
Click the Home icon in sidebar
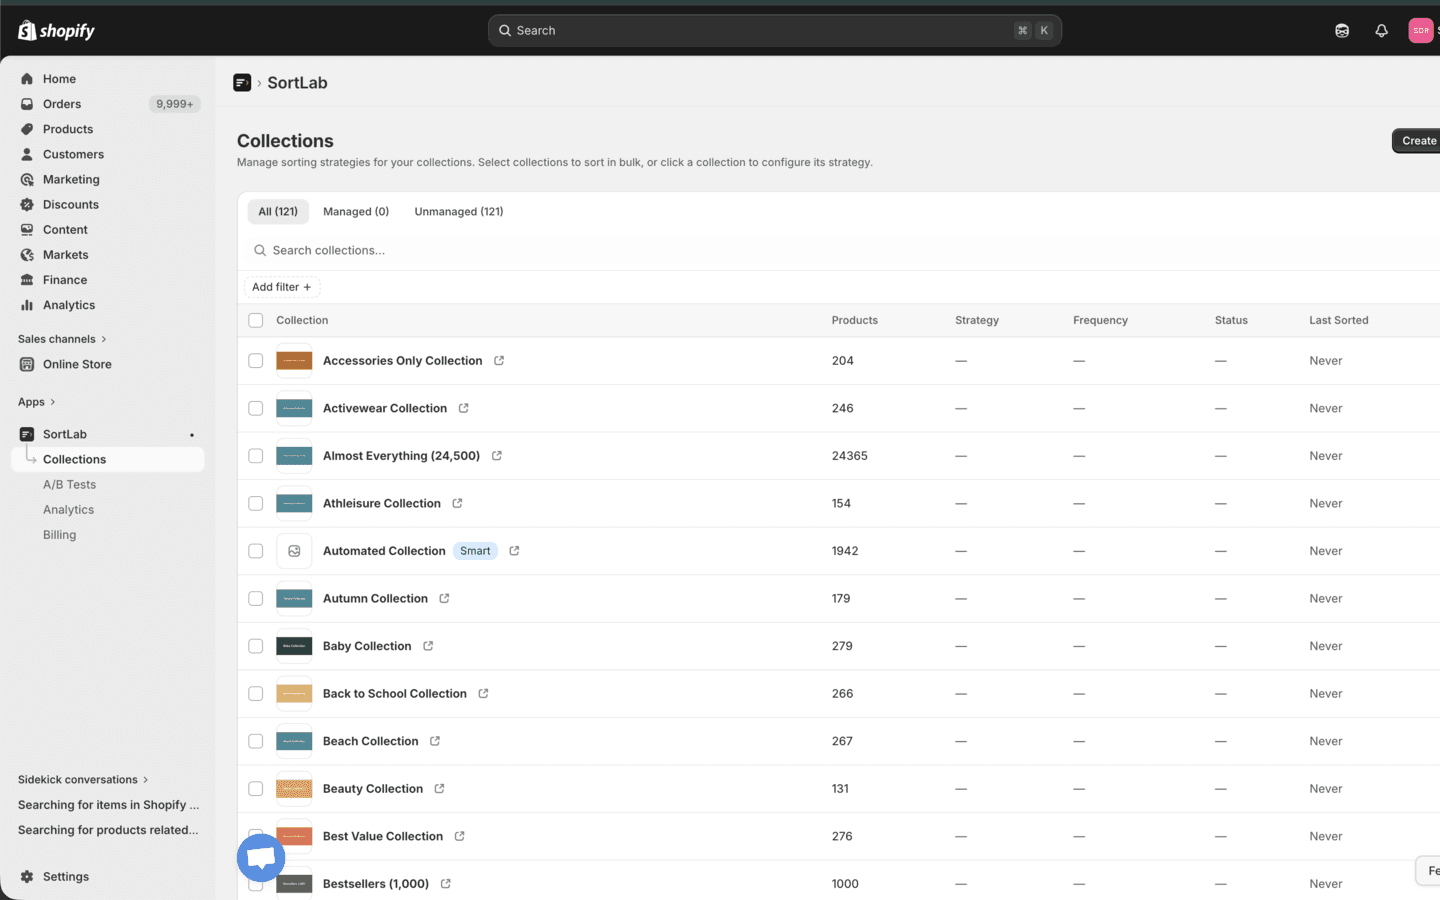click(x=27, y=79)
